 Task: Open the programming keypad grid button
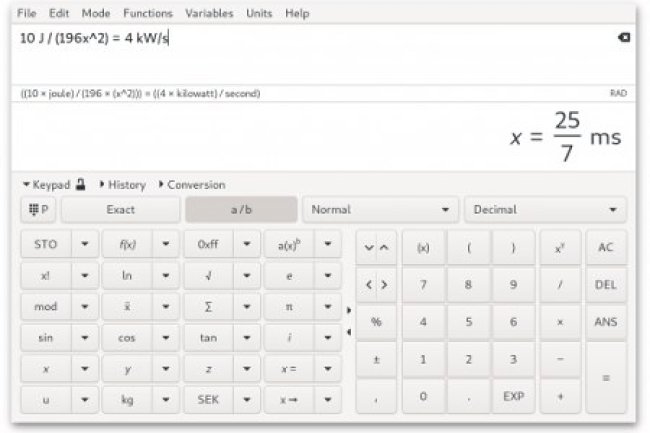pos(40,210)
